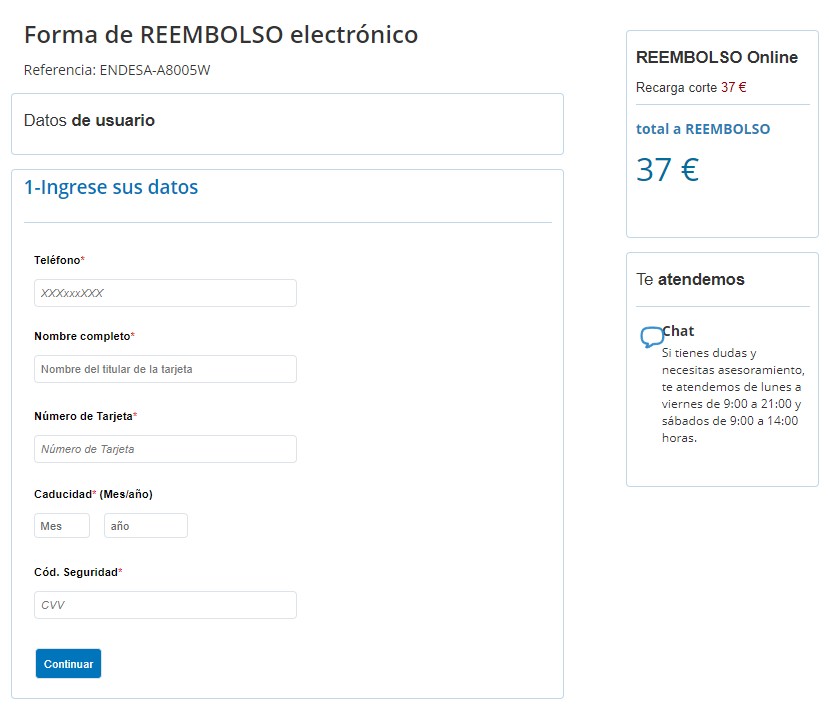Image resolution: width=829 pixels, height=710 pixels.
Task: Focus the Teléfono input field
Action: click(x=165, y=293)
